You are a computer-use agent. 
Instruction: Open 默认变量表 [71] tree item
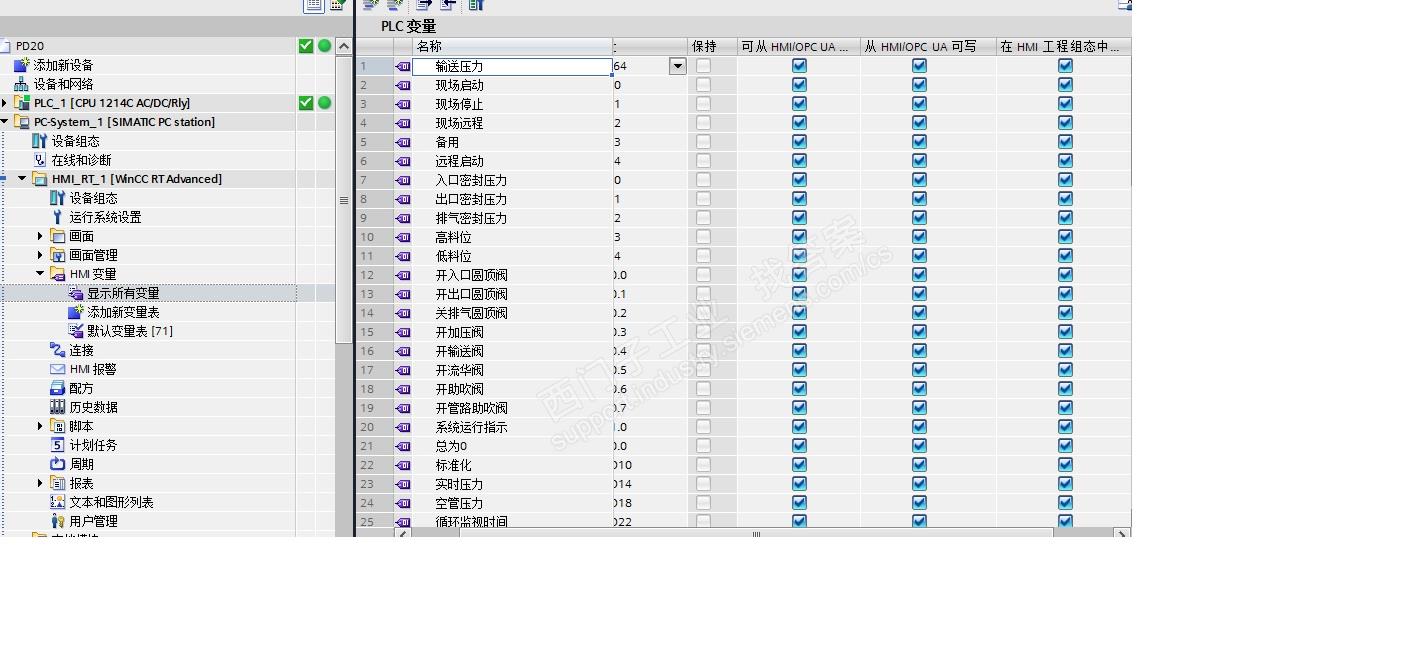tap(130, 331)
